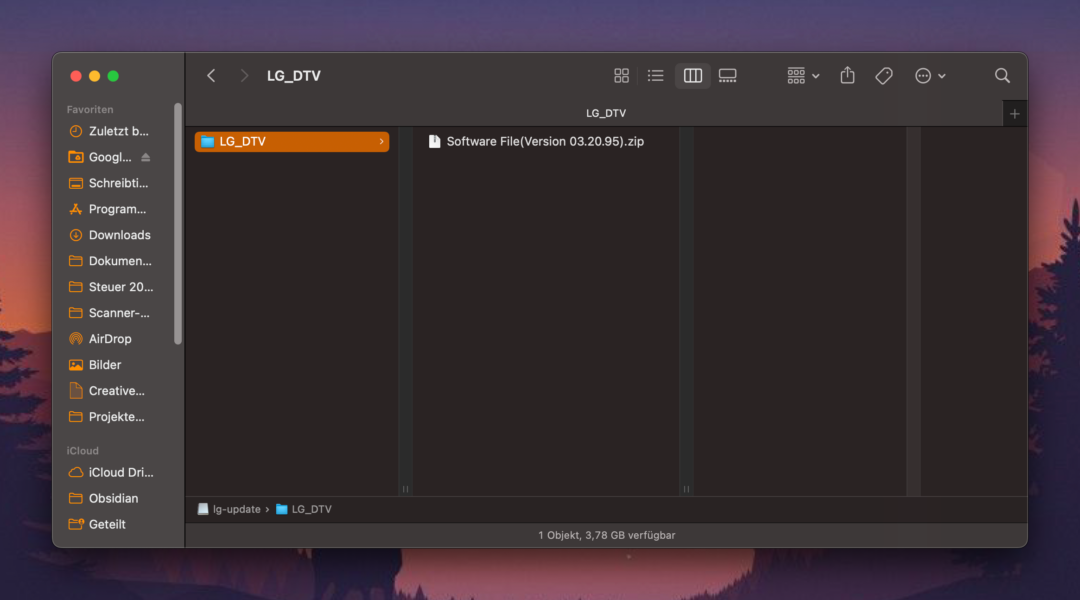Open the search magnifier icon
This screenshot has height=600, width=1080.
(x=1002, y=76)
